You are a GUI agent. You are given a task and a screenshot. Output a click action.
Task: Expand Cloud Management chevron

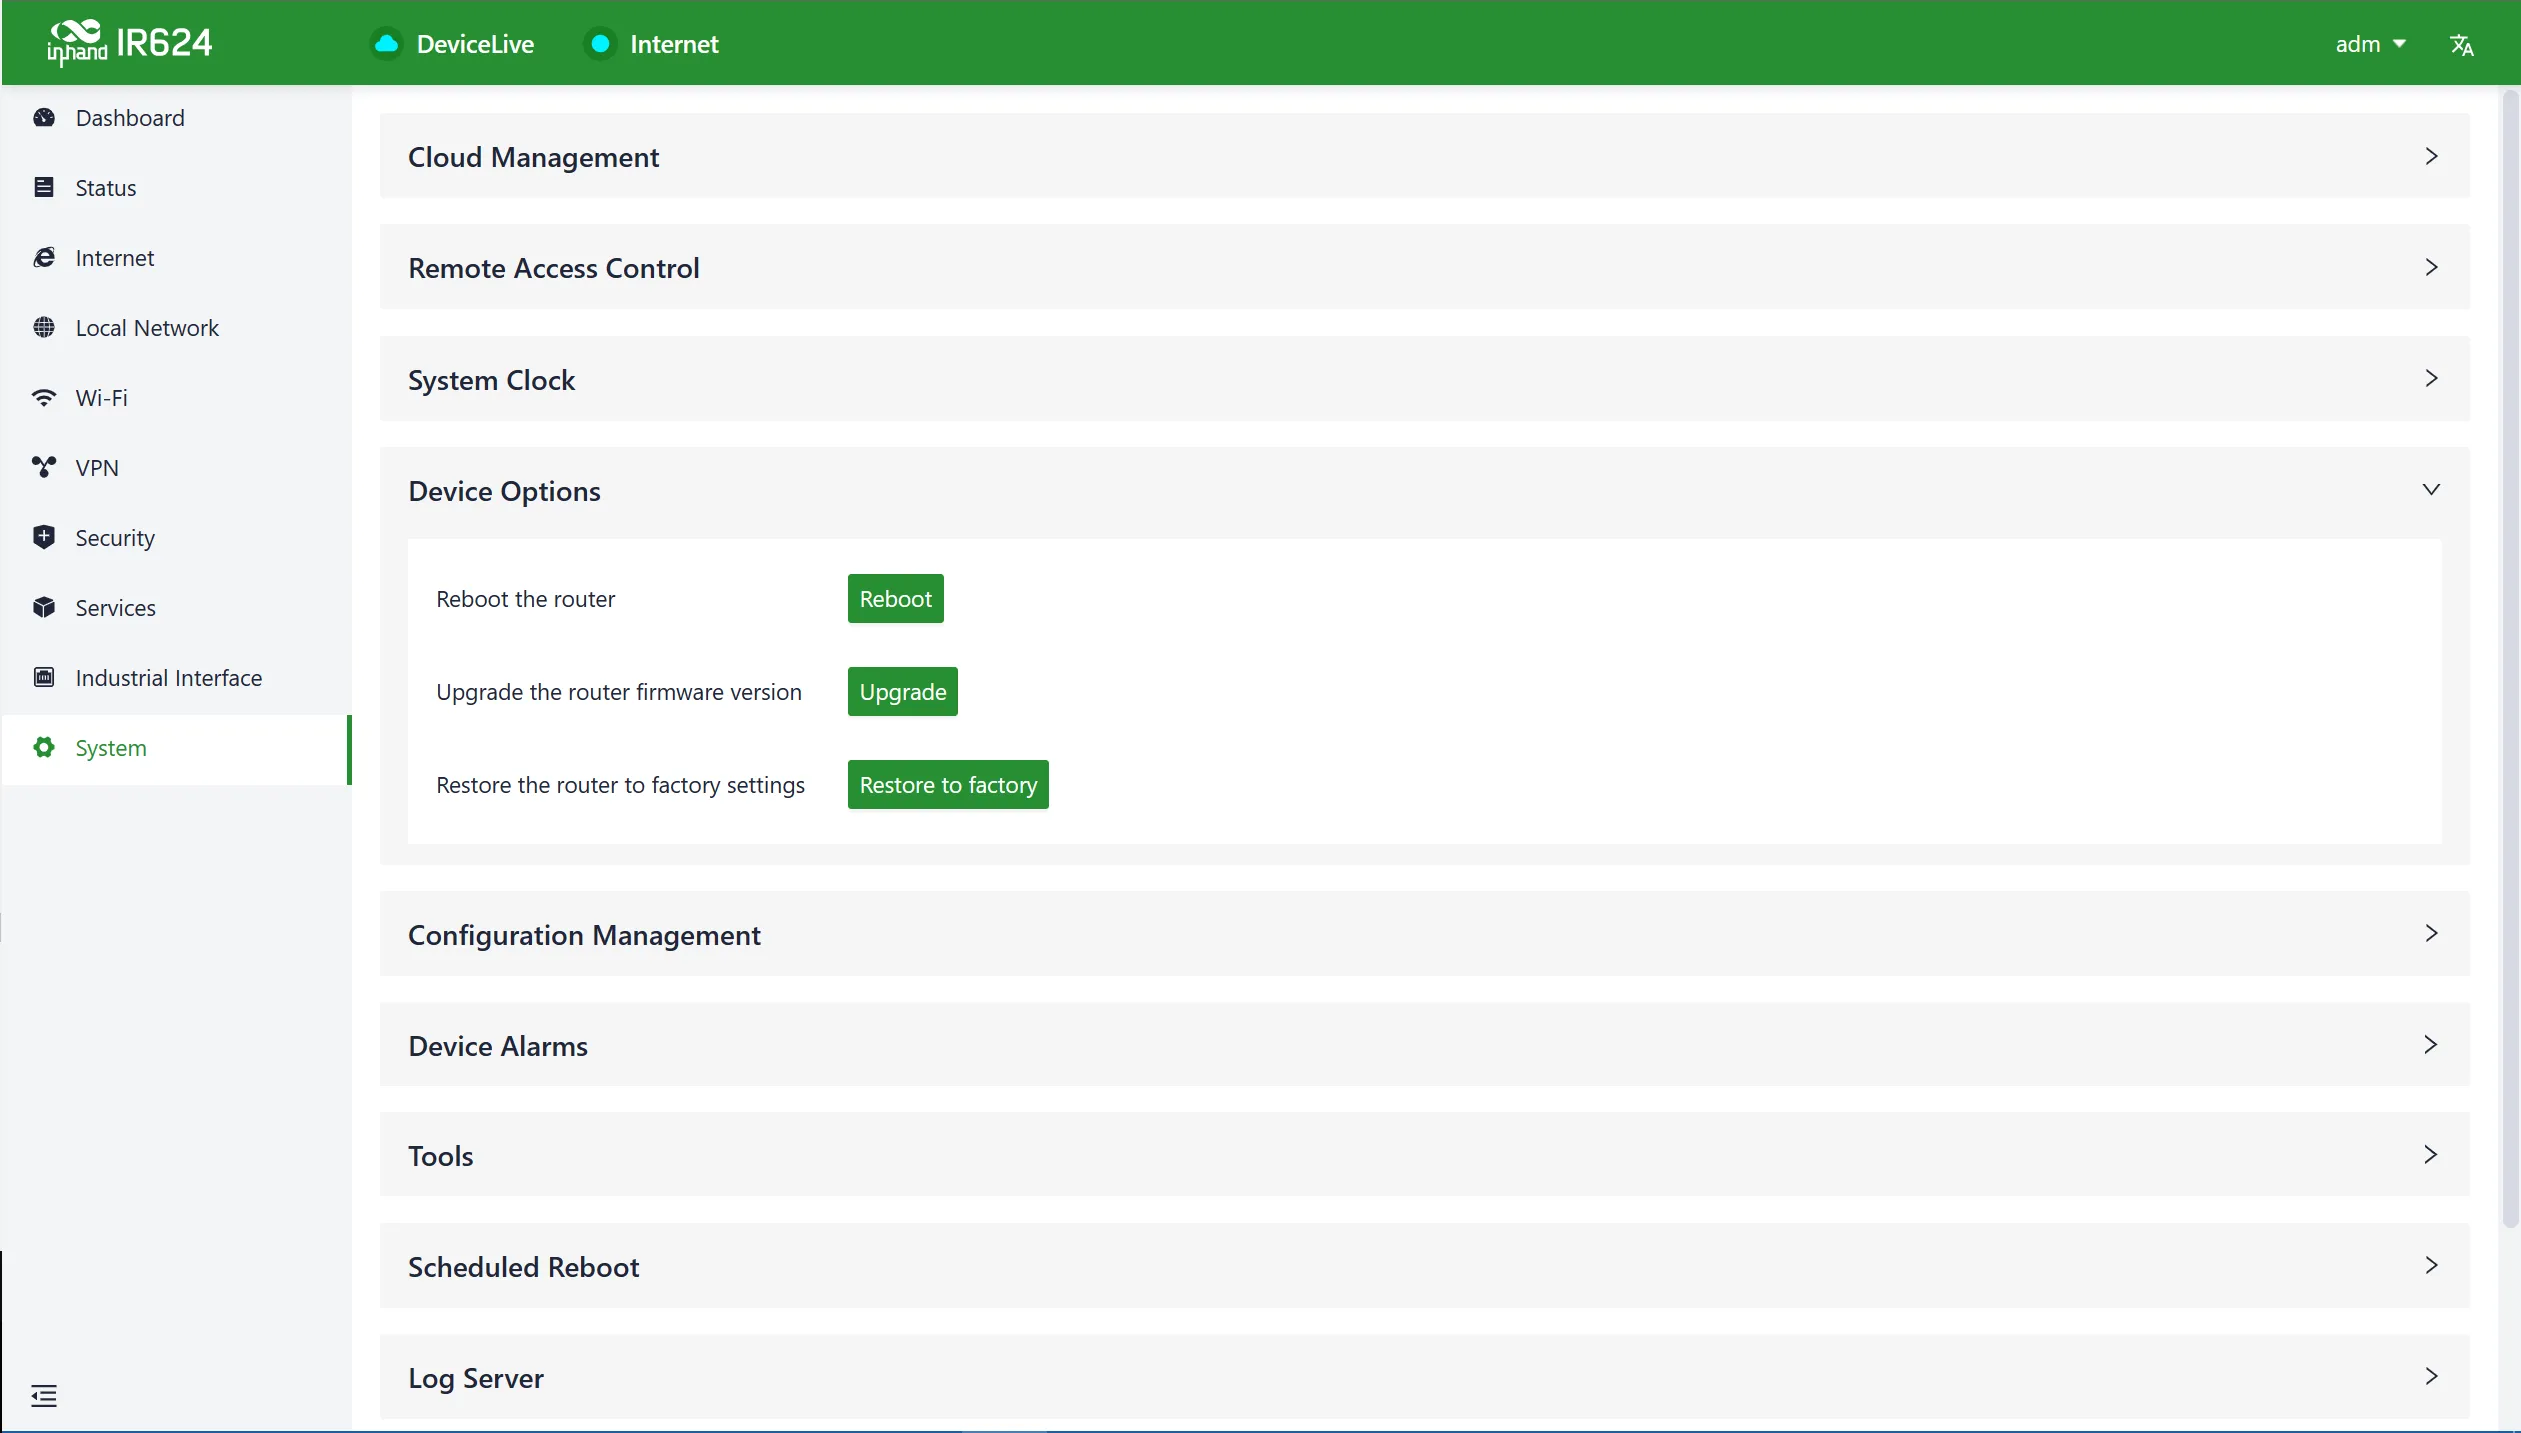point(2431,156)
